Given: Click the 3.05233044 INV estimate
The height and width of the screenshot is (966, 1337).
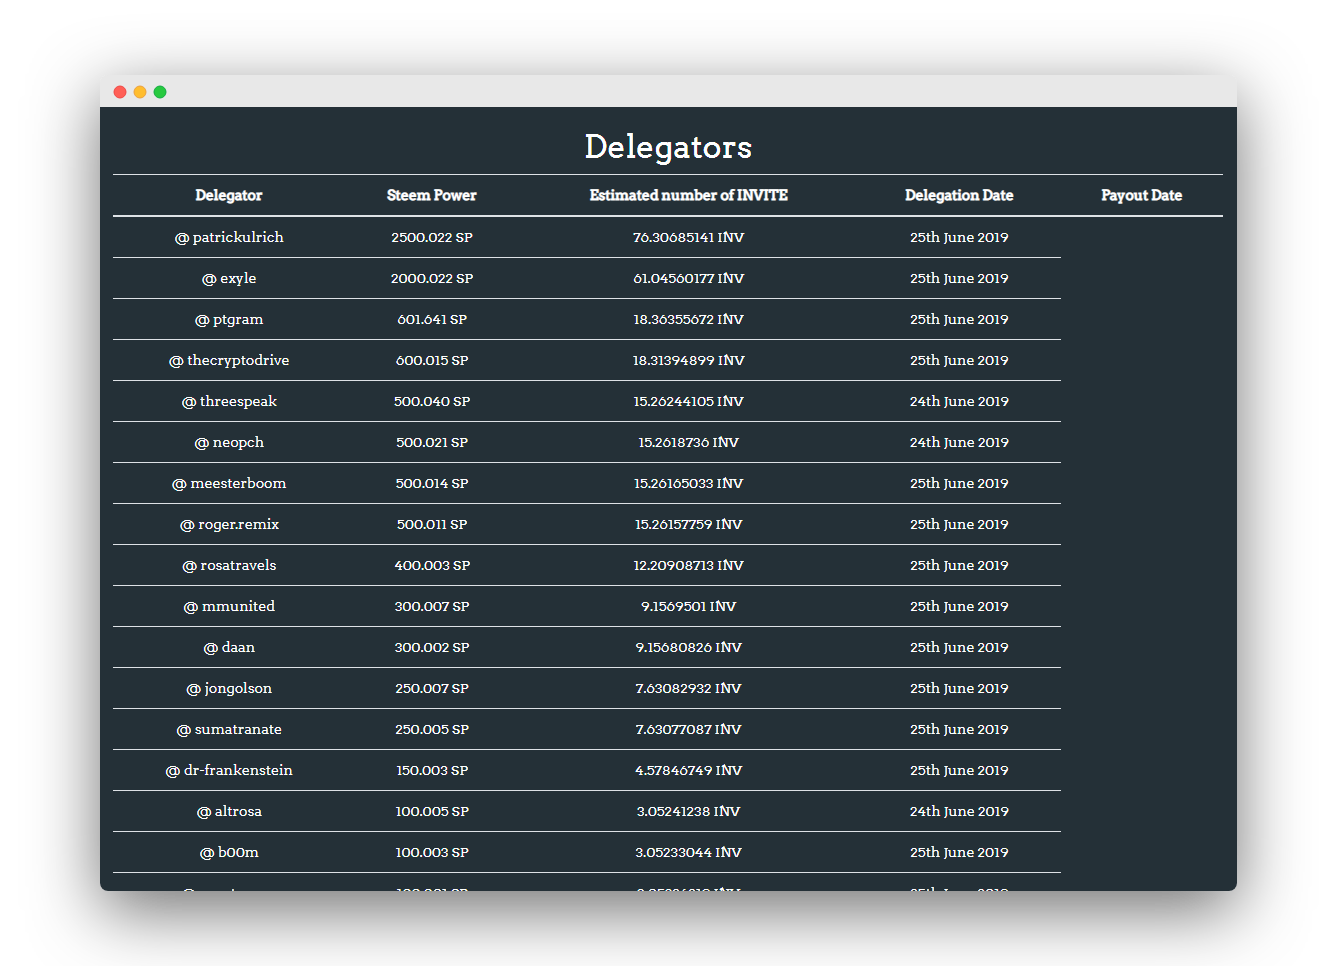Looking at the screenshot, I should pyautogui.click(x=689, y=852).
